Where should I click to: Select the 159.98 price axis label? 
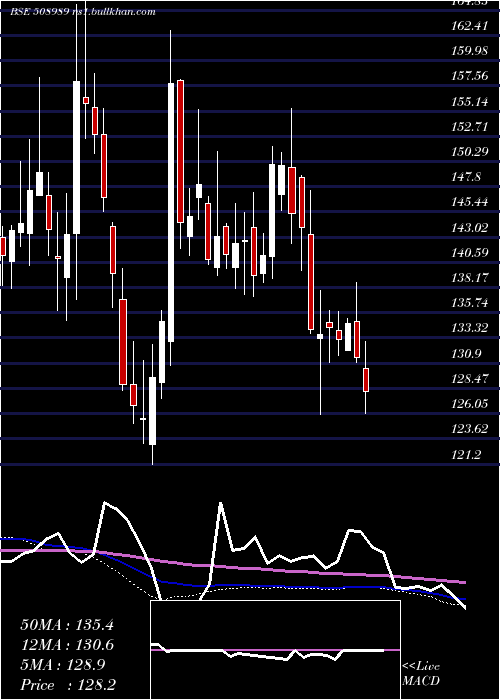[x=469, y=51]
